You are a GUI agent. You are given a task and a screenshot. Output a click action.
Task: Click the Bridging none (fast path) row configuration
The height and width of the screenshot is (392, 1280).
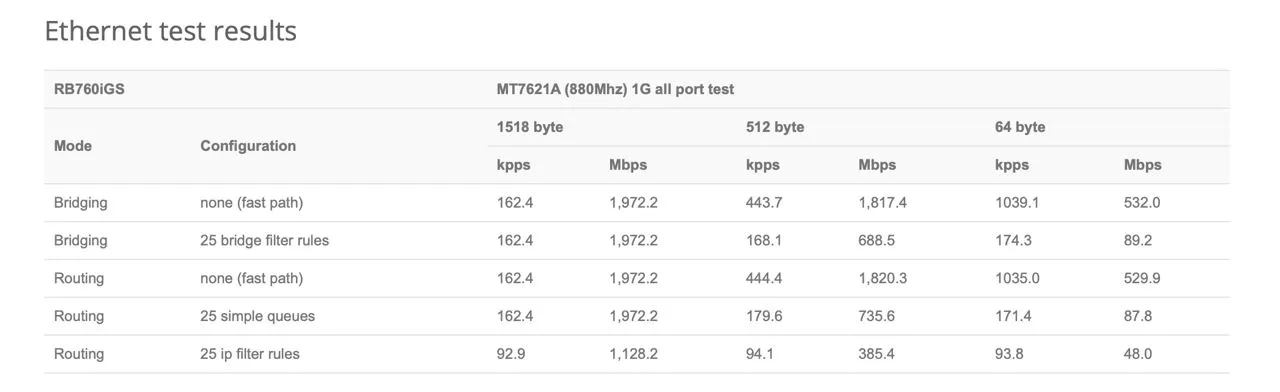252,203
